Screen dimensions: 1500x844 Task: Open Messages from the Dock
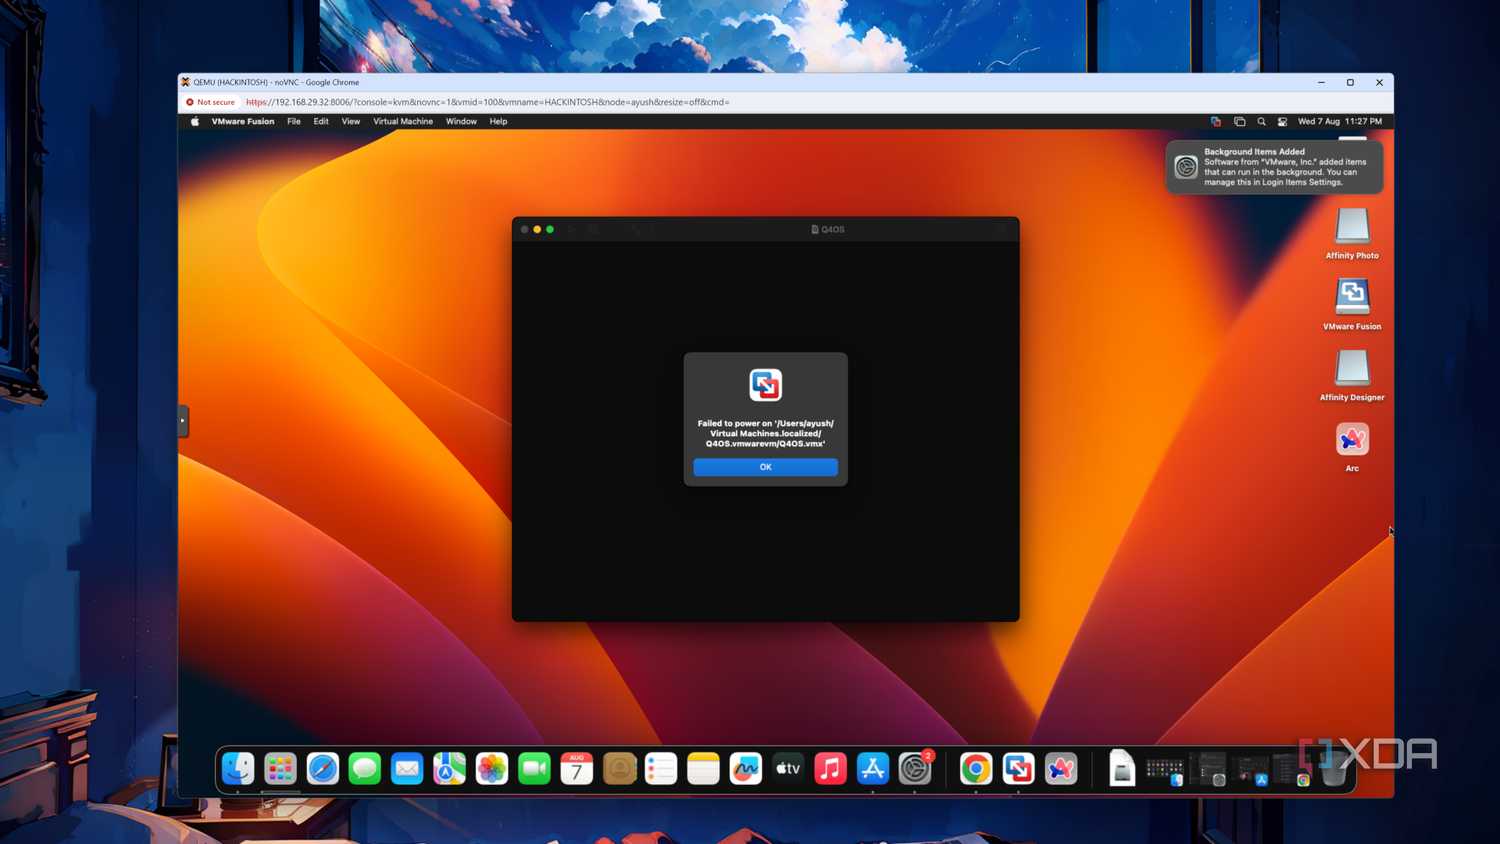point(365,768)
